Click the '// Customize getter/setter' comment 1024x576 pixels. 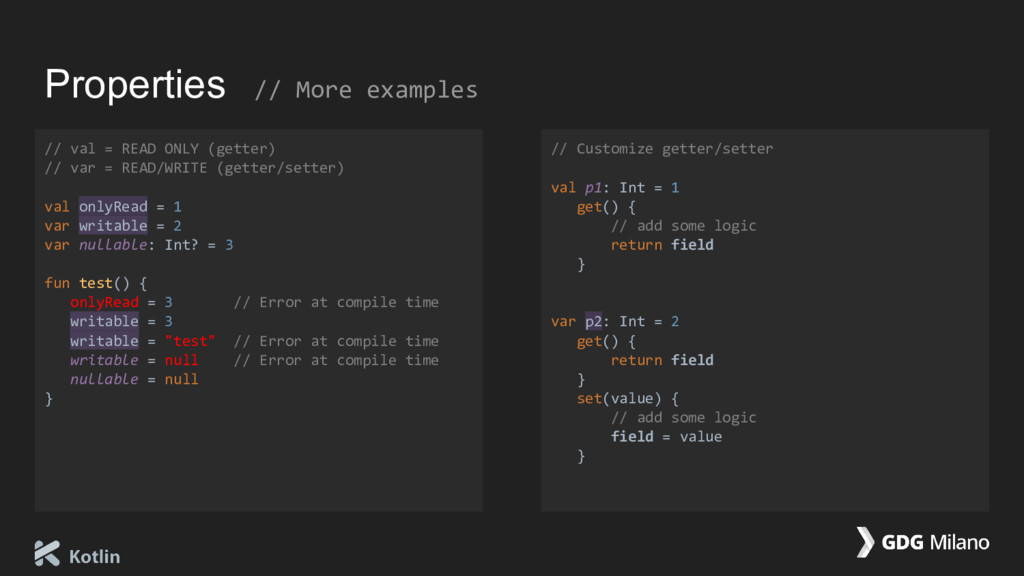pos(662,149)
